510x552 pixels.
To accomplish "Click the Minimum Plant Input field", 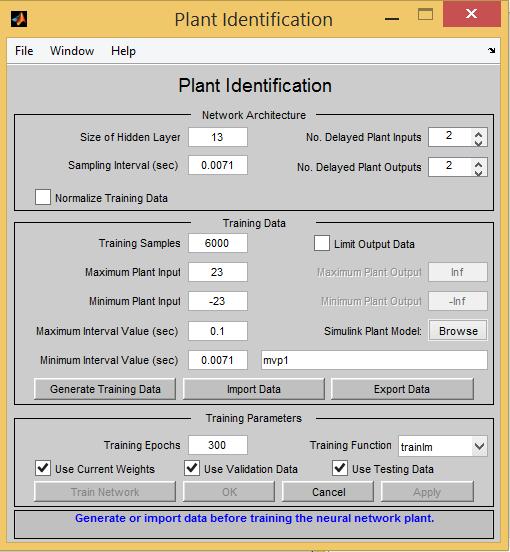I will point(218,301).
